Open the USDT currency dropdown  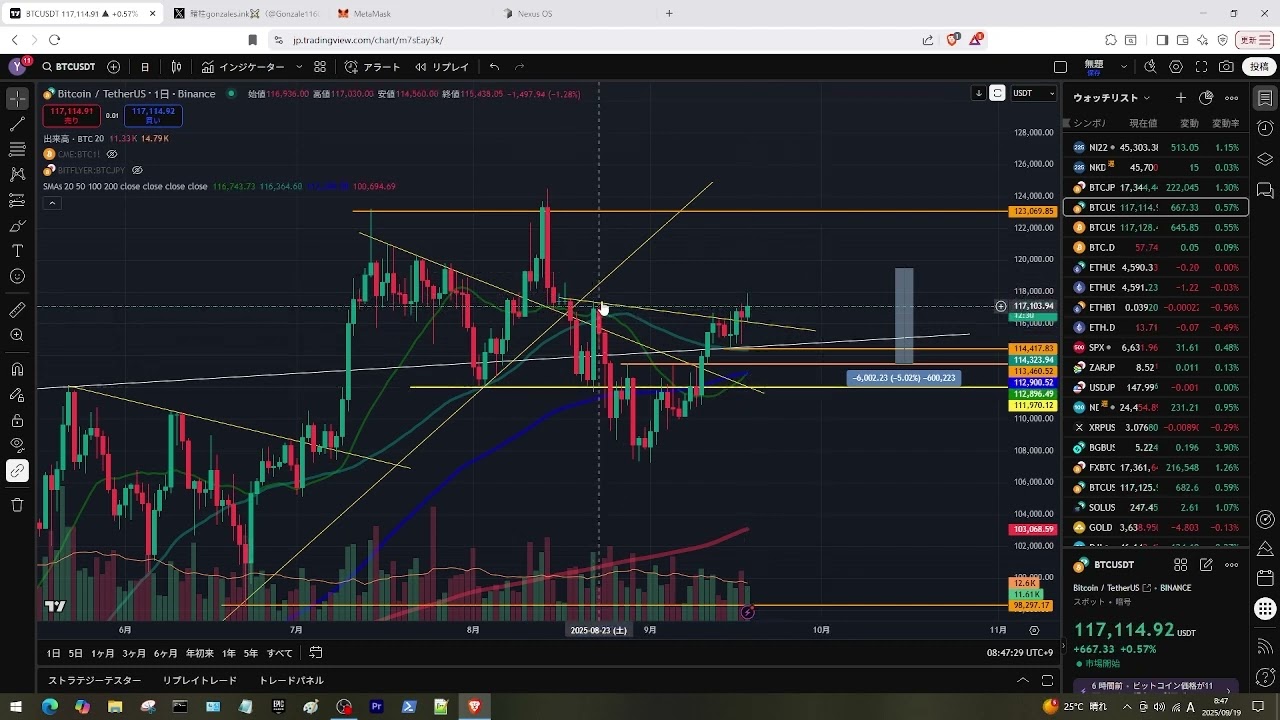click(1033, 93)
